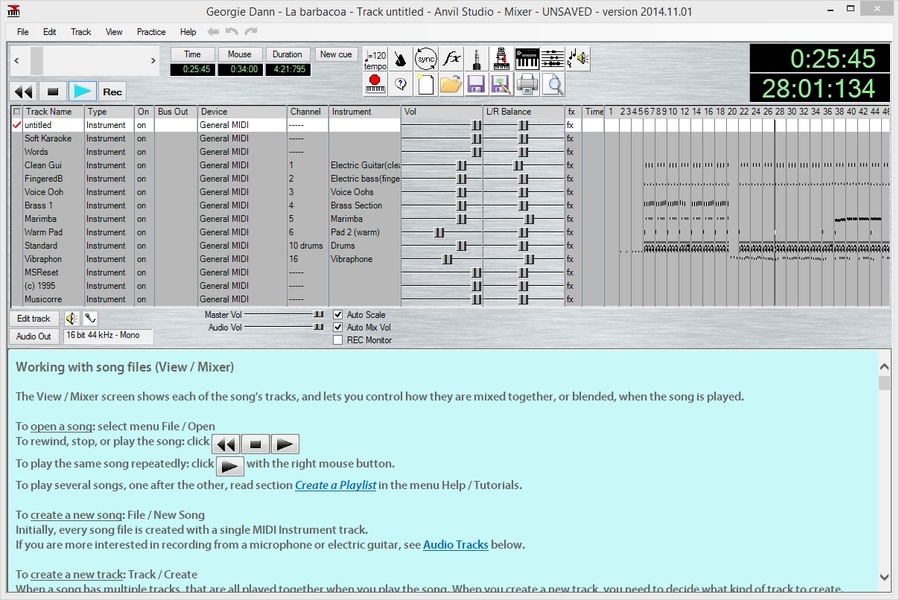Open the Track menu
This screenshot has height=600, width=899.
[81, 32]
